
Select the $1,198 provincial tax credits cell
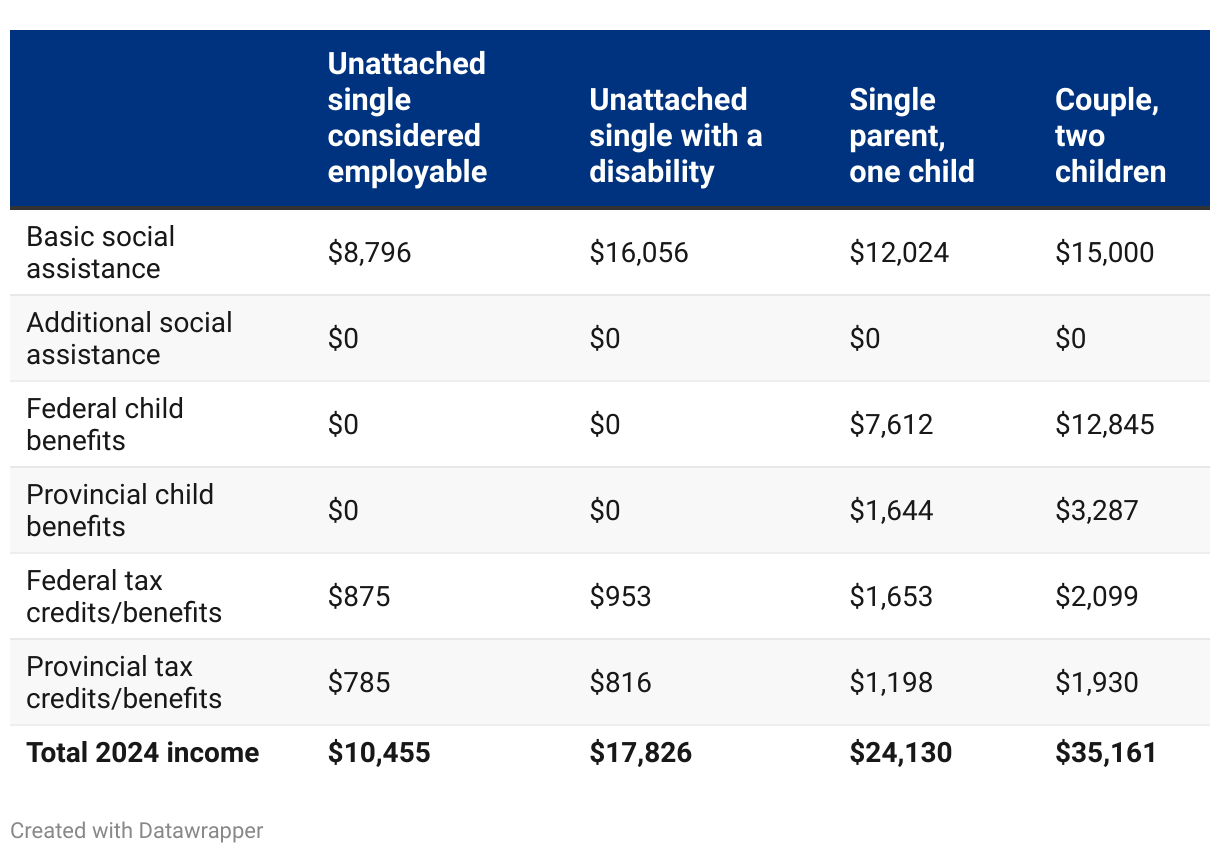891,682
